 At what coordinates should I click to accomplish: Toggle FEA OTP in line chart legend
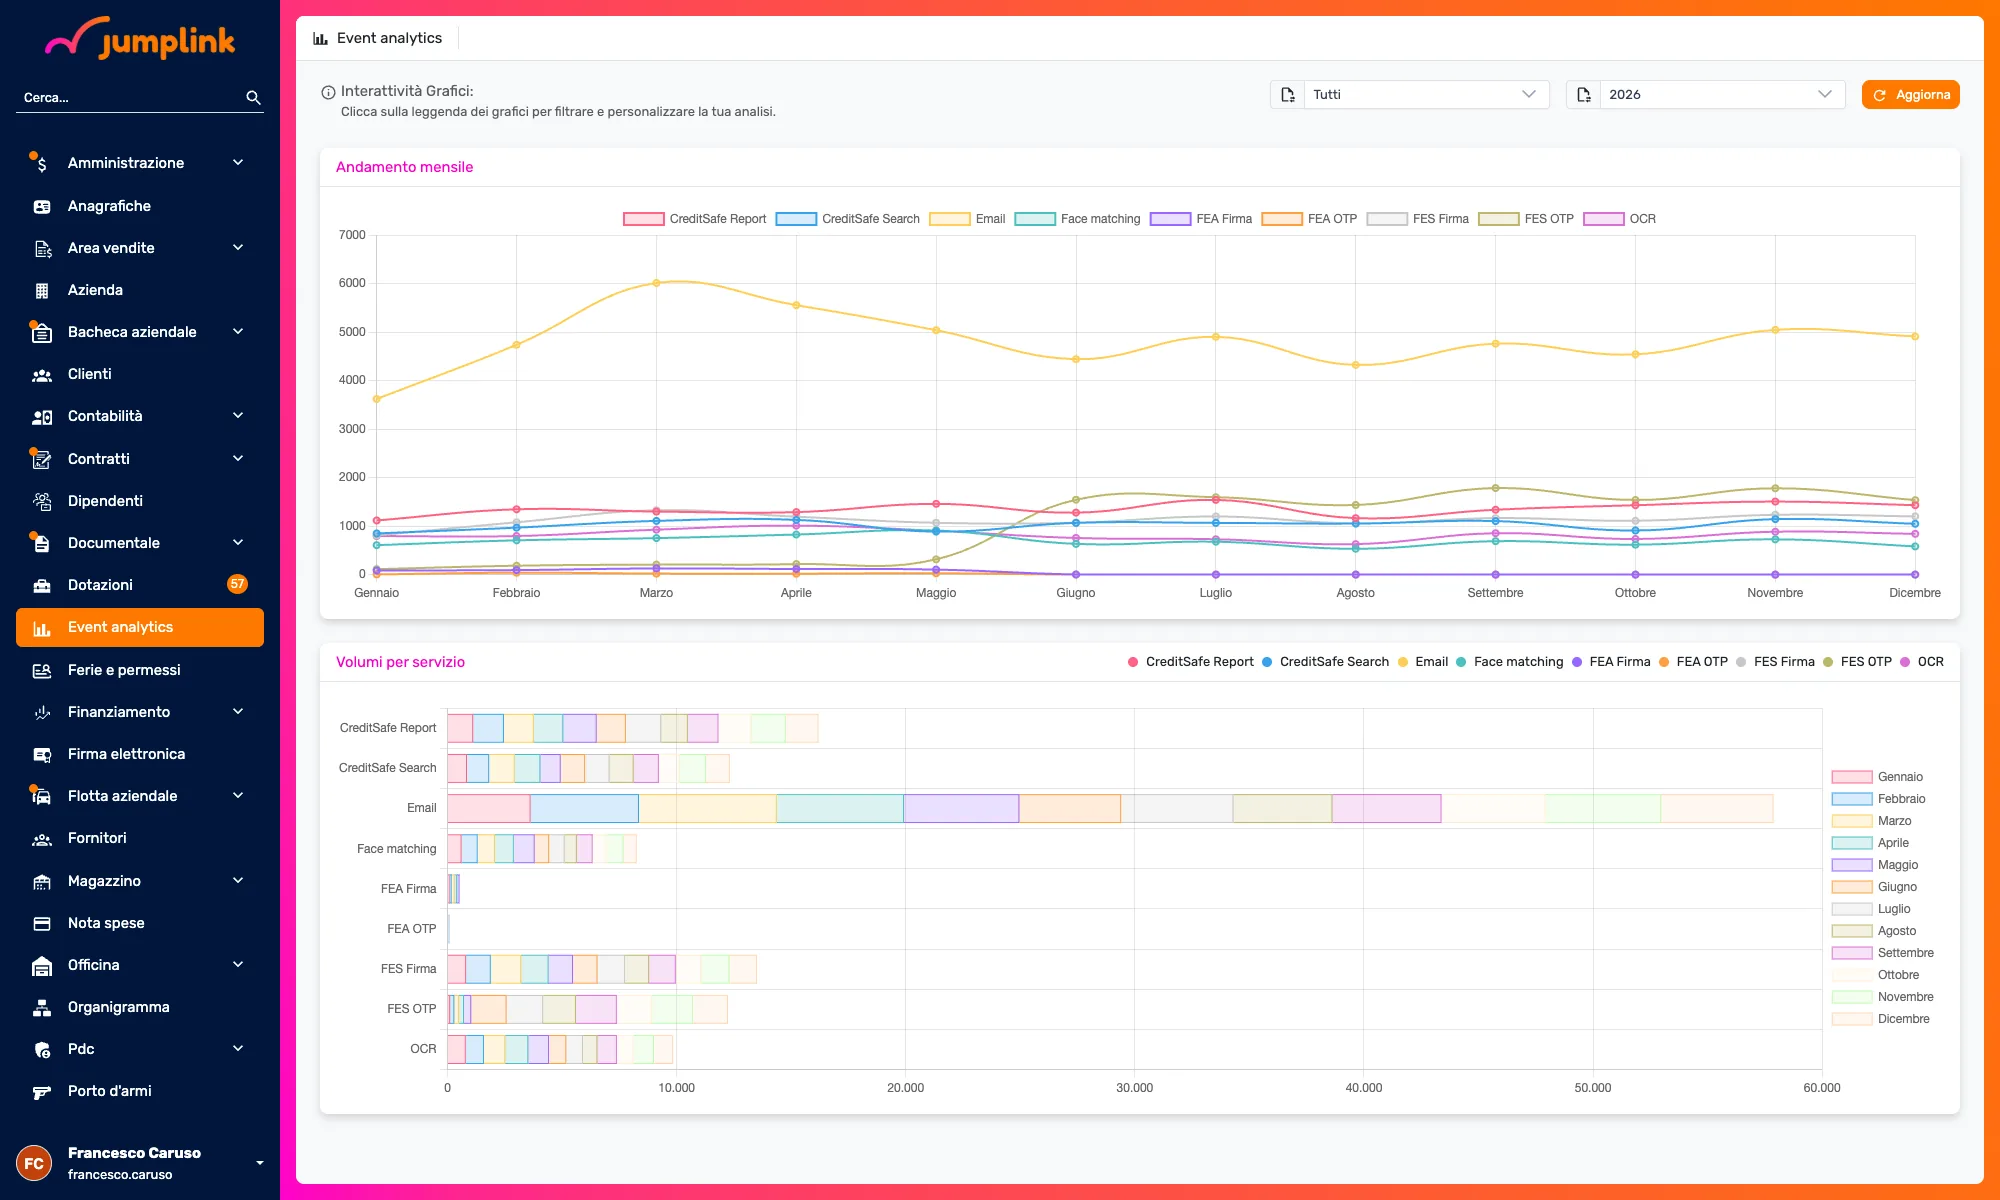(x=1309, y=219)
